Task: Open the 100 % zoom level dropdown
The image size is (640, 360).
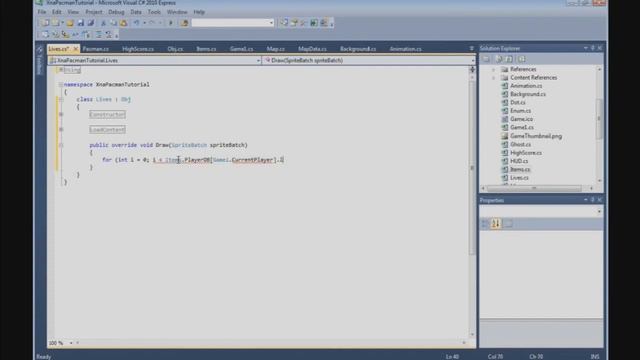Action: [x=71, y=343]
